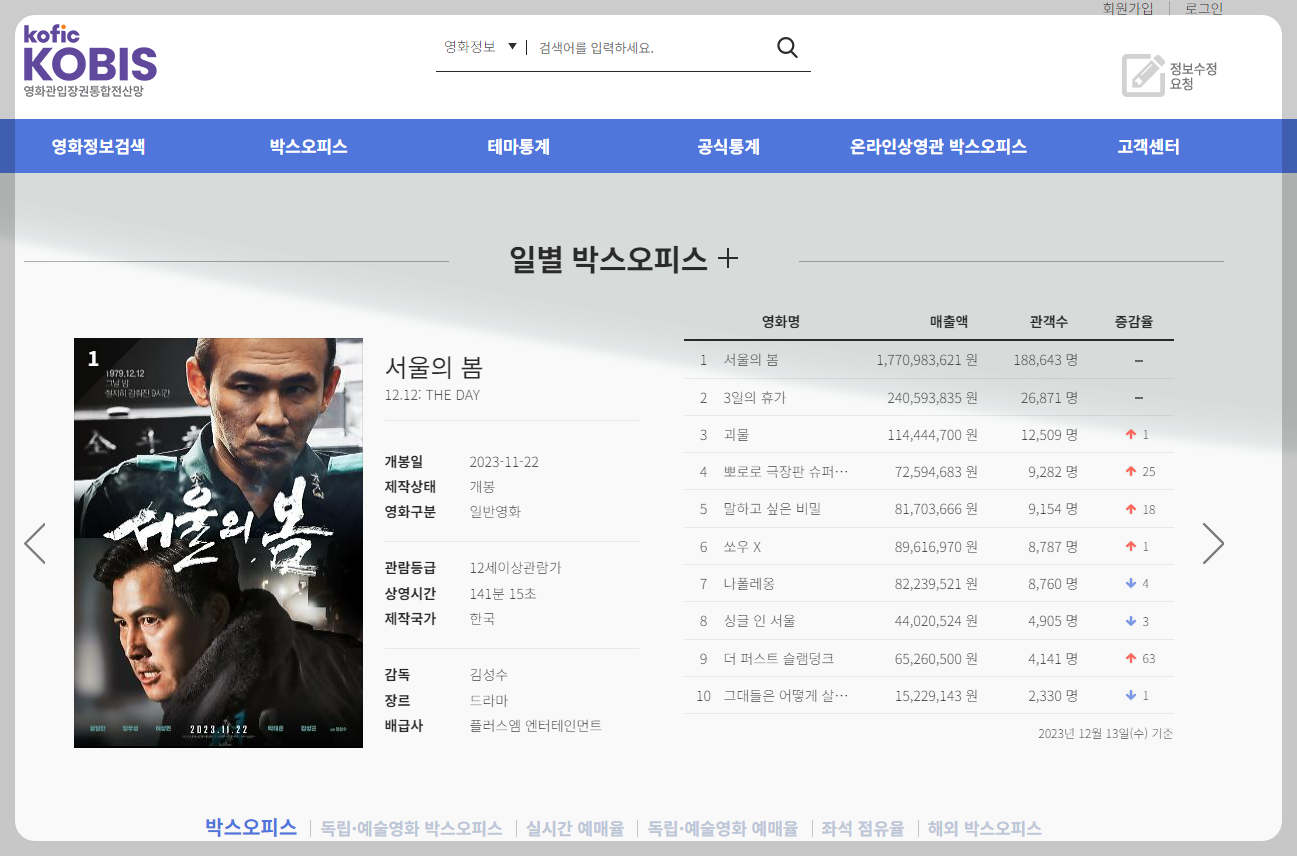
Task: Select the 해외 박스오피스 tab
Action: (x=985, y=828)
